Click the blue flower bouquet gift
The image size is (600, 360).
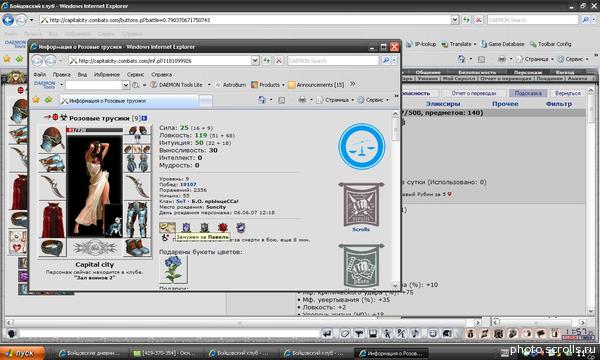point(173,269)
